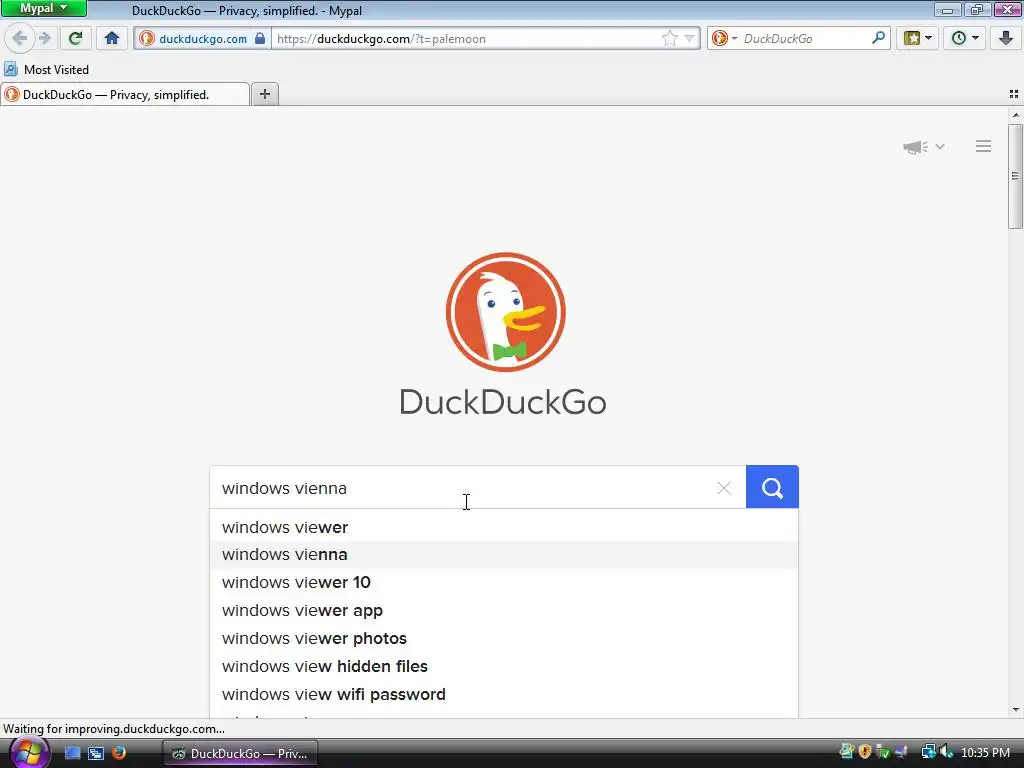
Task: Click the network tray icon
Action: [927, 752]
